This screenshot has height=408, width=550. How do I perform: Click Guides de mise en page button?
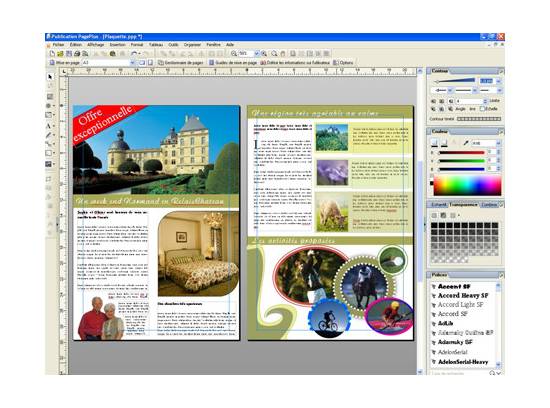pyautogui.click(x=233, y=63)
